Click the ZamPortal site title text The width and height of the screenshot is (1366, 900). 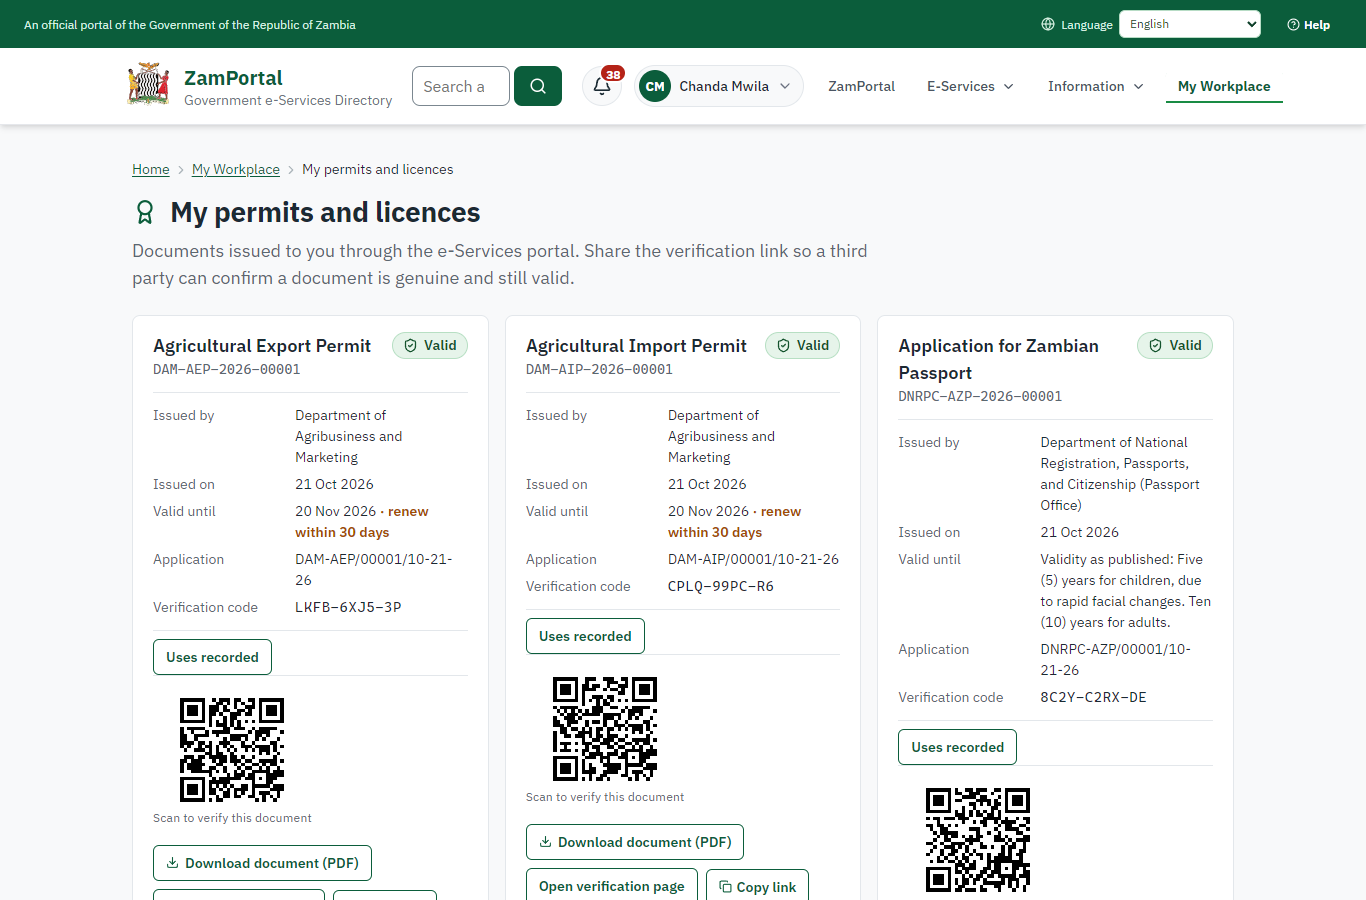pyautogui.click(x=233, y=78)
